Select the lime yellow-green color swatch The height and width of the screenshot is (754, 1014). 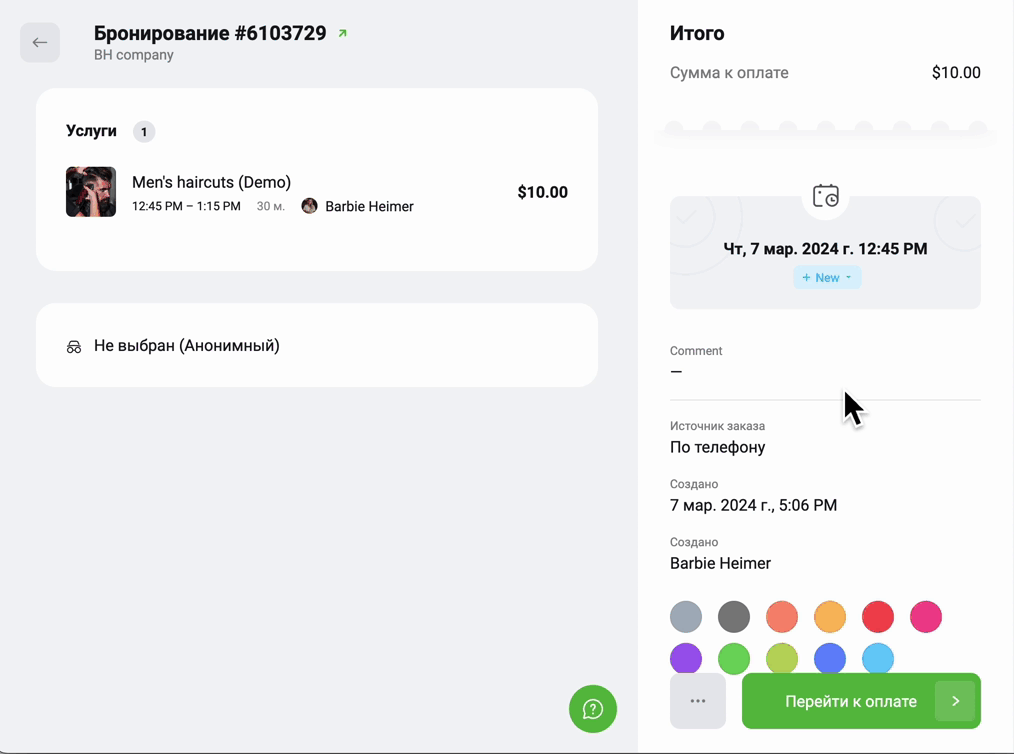tap(782, 658)
